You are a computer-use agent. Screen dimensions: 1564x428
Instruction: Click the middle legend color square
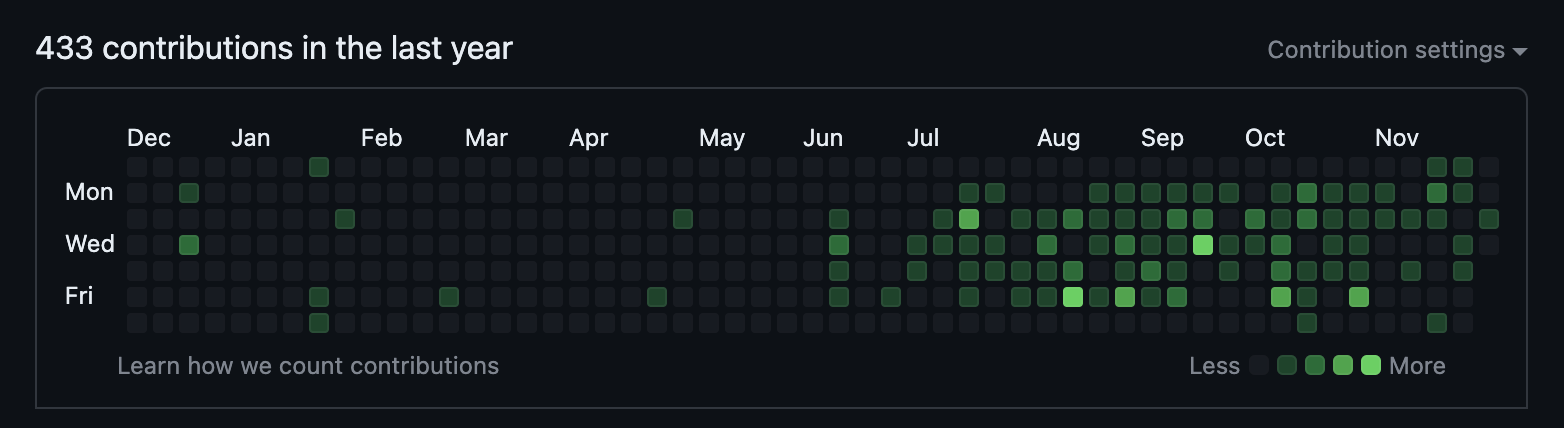1315,365
